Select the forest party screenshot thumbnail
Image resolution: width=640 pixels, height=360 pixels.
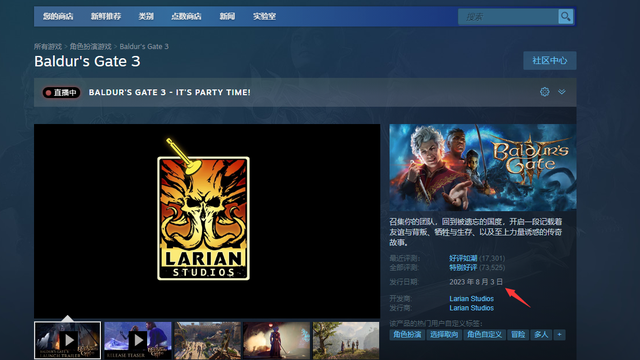pos(346,340)
